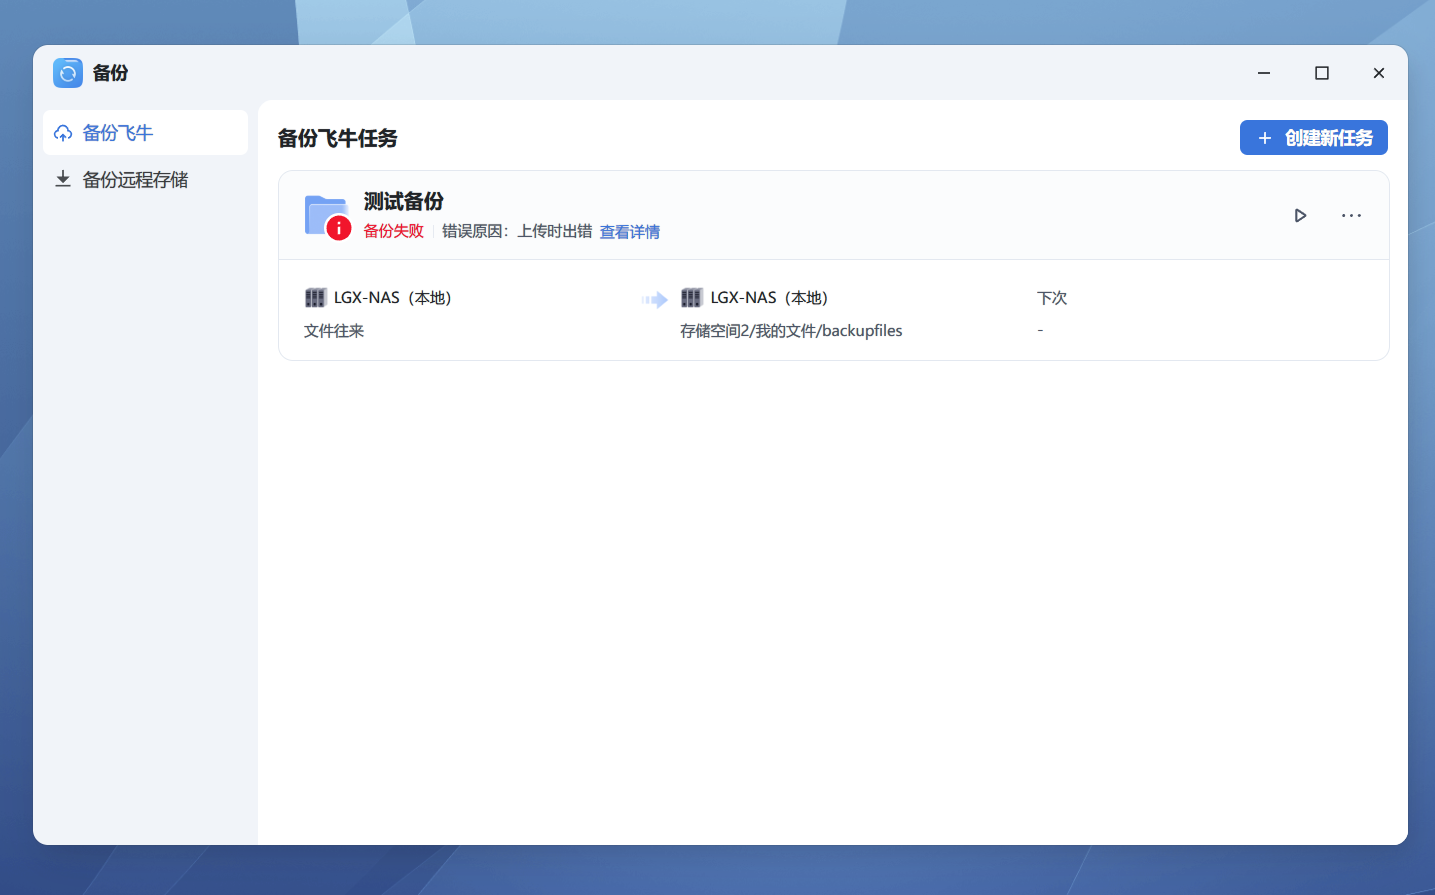Viewport: 1435px width, 895px height.
Task: Click the source folder 文件往来 text
Action: coord(334,331)
